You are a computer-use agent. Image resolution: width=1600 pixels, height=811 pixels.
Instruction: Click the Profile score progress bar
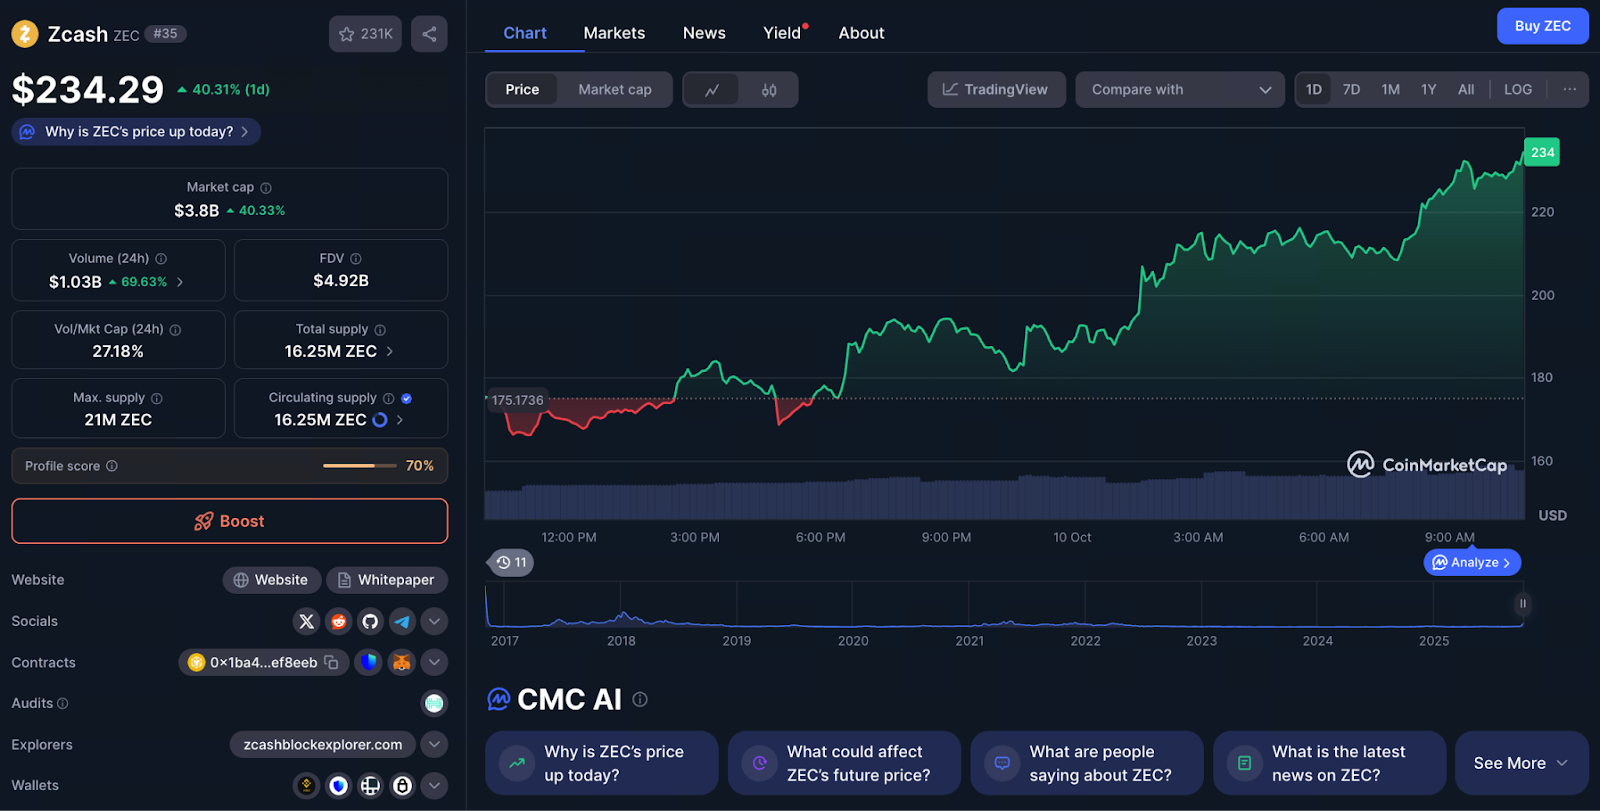360,466
